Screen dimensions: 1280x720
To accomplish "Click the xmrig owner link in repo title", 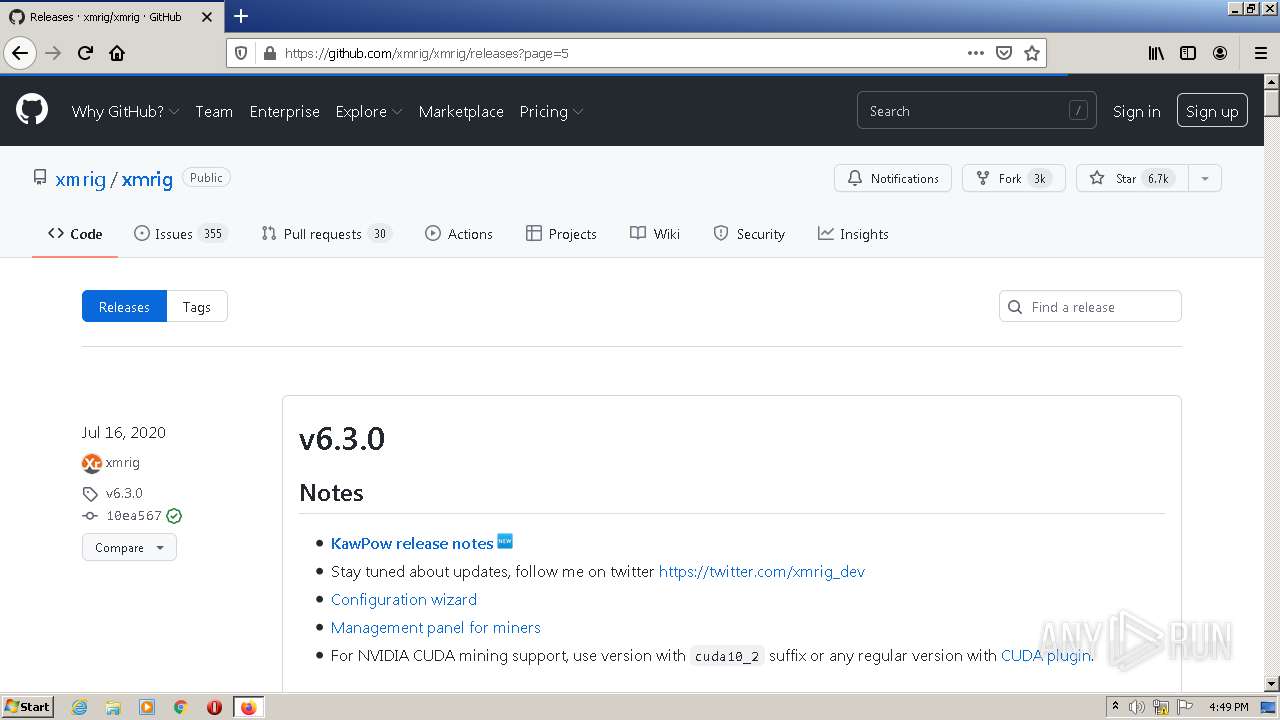I will tap(80, 179).
